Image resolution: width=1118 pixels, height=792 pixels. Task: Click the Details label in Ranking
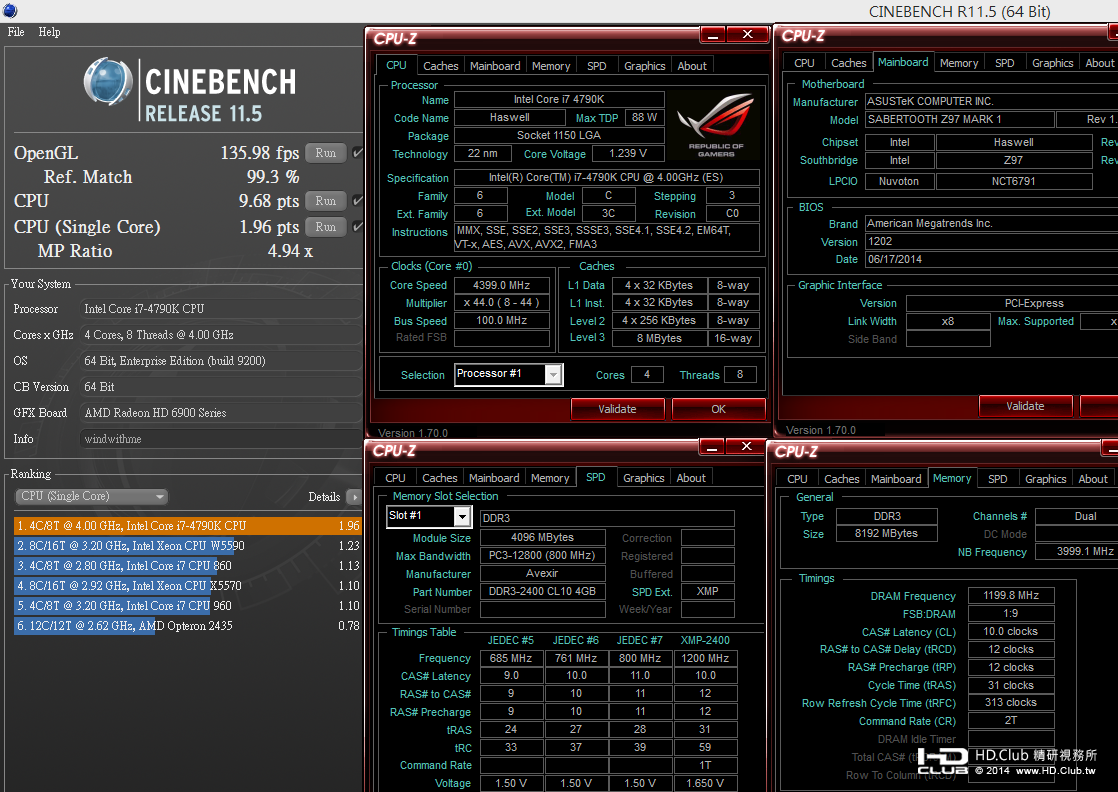(324, 497)
